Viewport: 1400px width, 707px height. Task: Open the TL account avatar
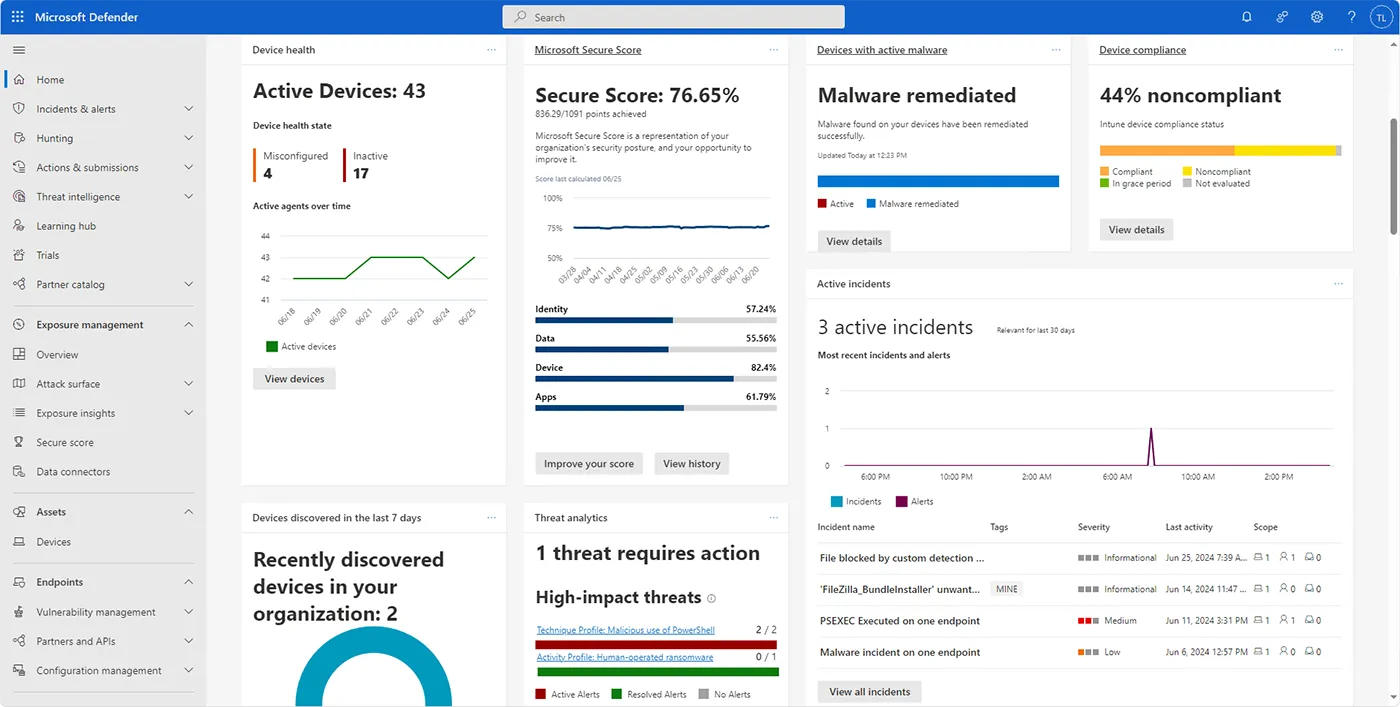[1381, 17]
